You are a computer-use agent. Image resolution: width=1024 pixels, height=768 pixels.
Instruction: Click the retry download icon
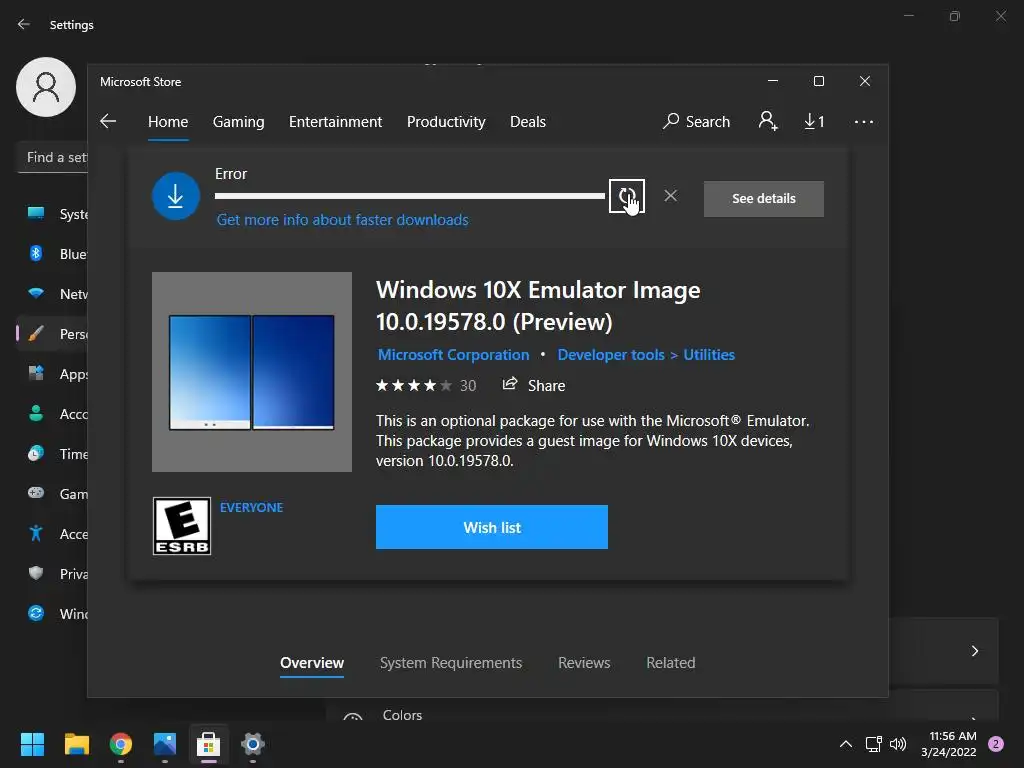pyautogui.click(x=626, y=196)
